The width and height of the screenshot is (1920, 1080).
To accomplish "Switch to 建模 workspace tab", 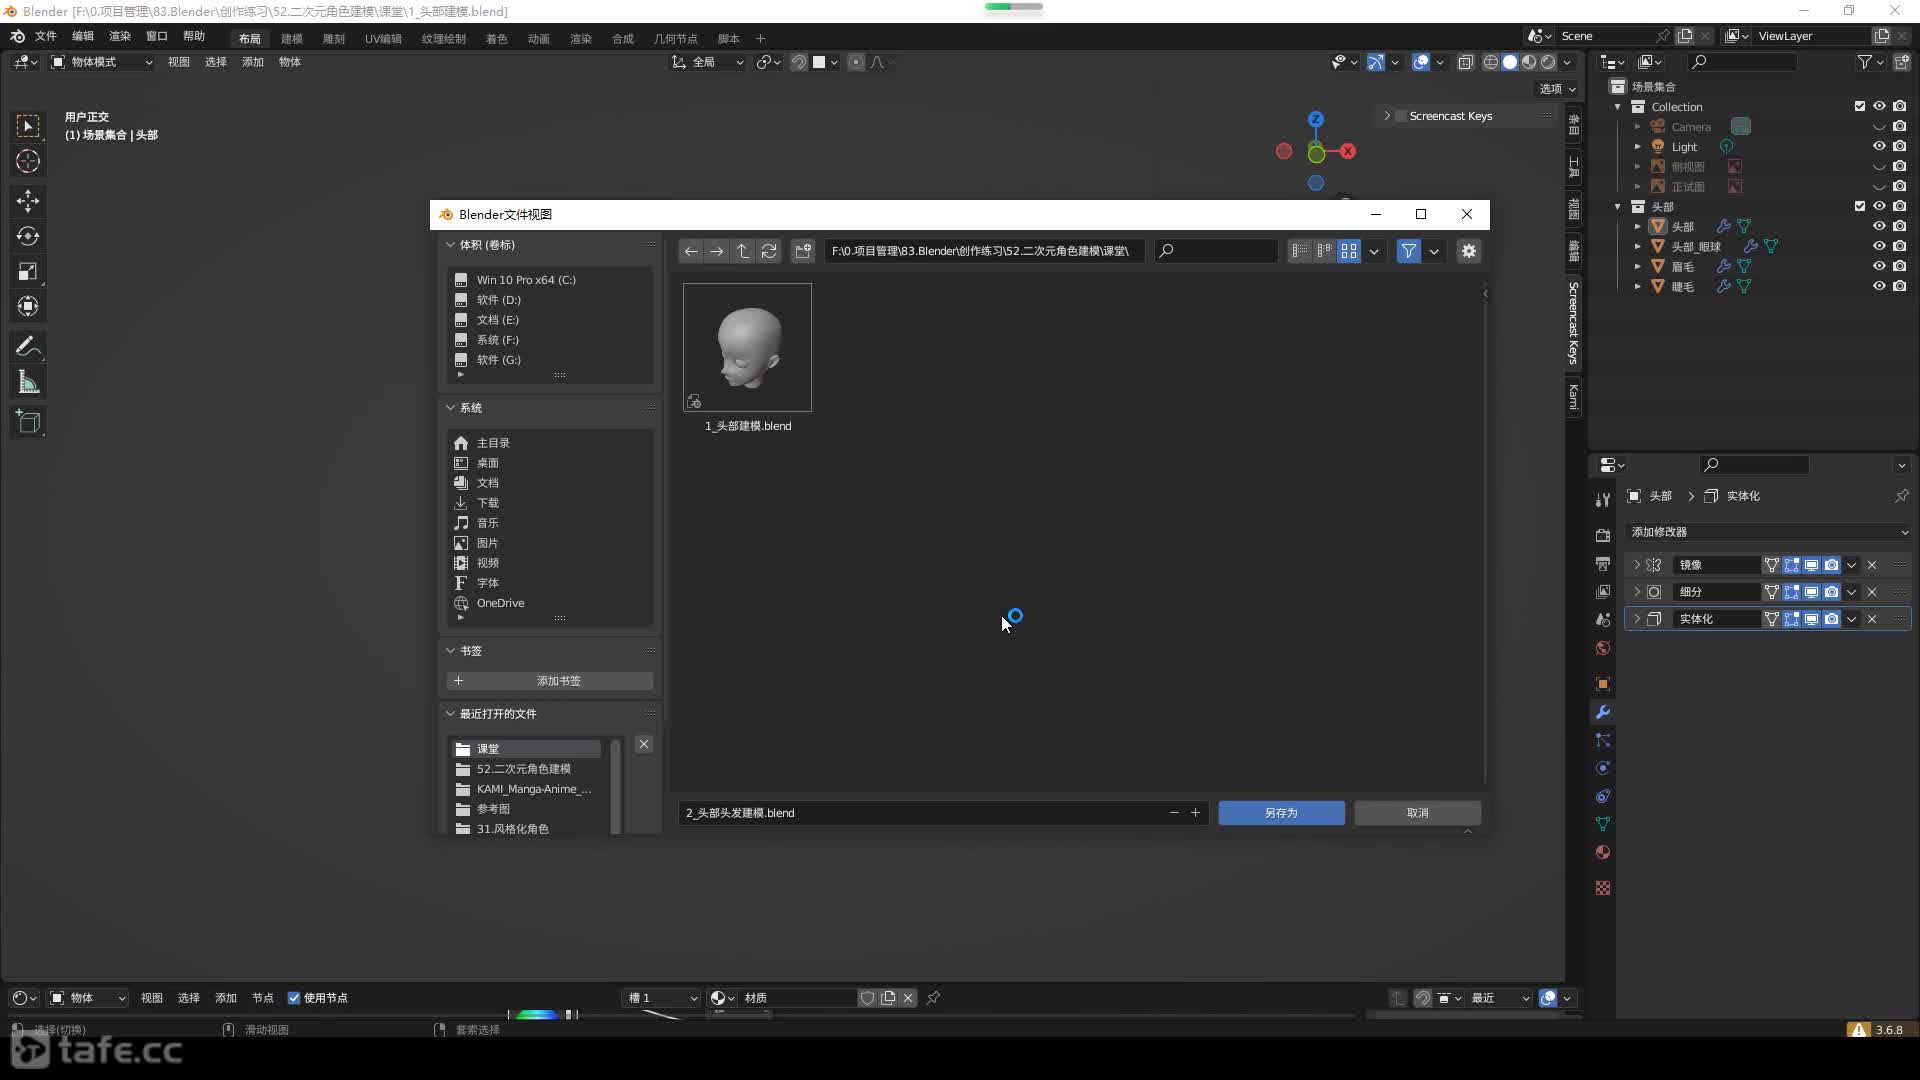I will point(292,39).
